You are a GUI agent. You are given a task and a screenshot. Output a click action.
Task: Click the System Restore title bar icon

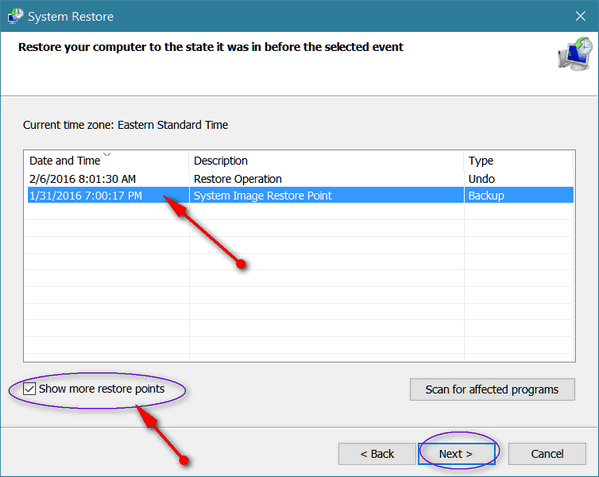point(15,16)
